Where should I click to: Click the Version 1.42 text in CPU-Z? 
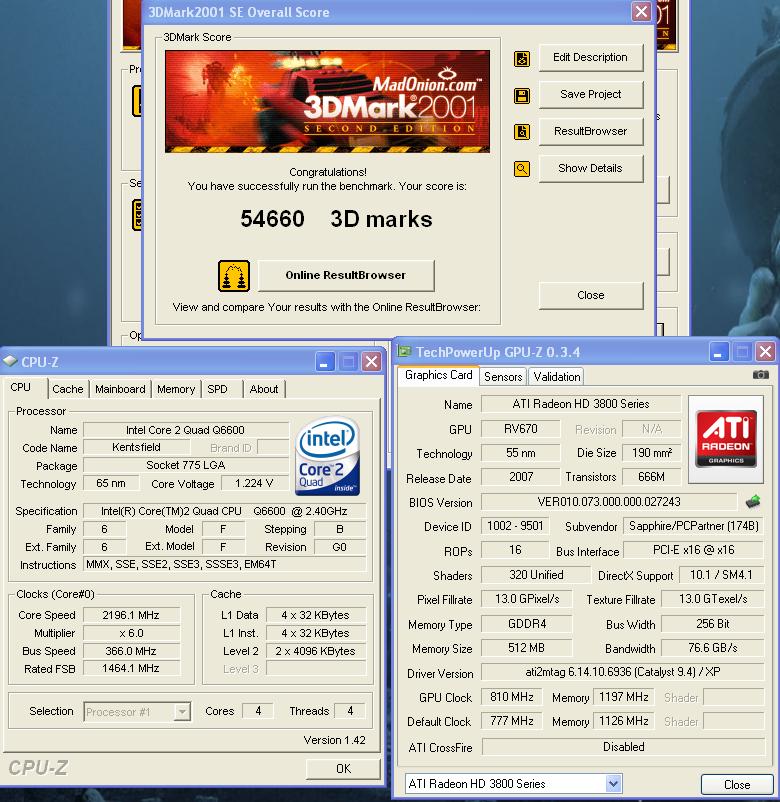335,740
